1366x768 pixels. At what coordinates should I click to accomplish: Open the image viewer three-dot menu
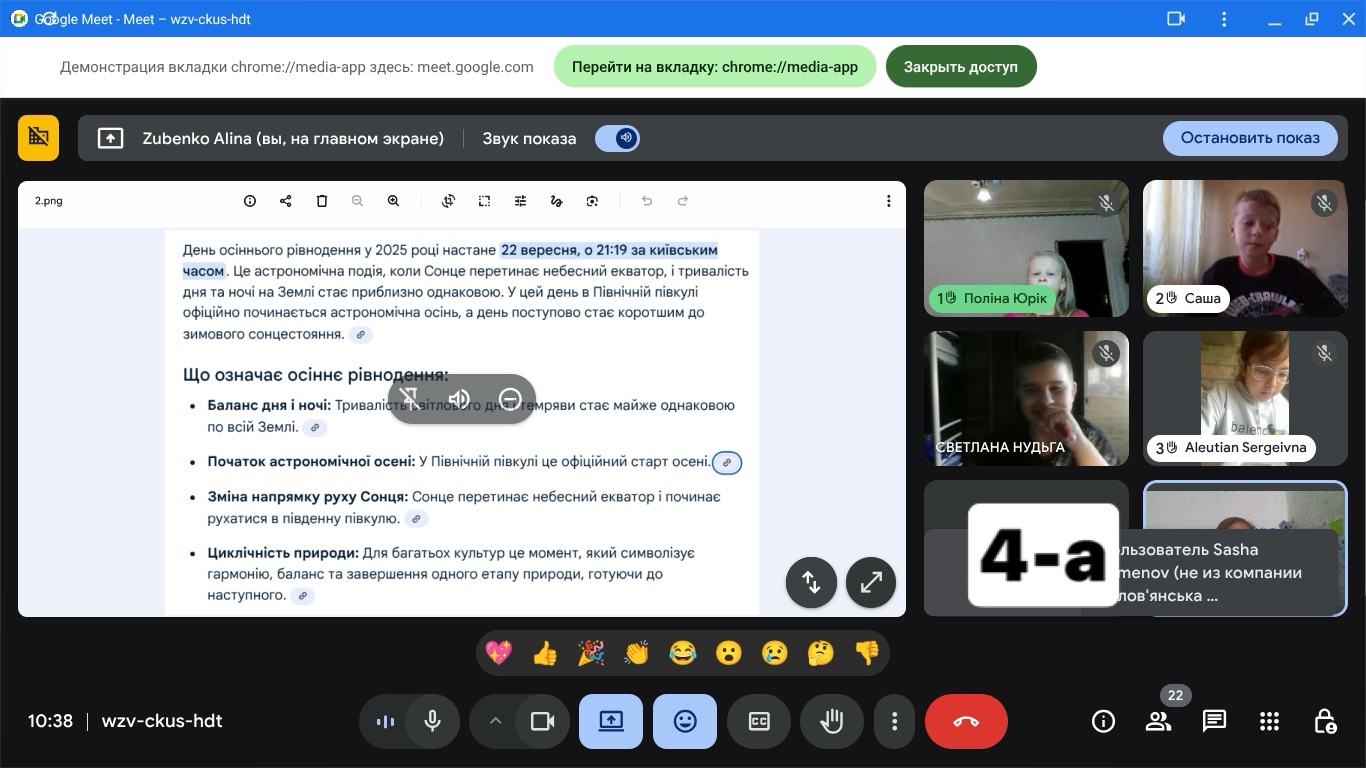click(x=888, y=201)
